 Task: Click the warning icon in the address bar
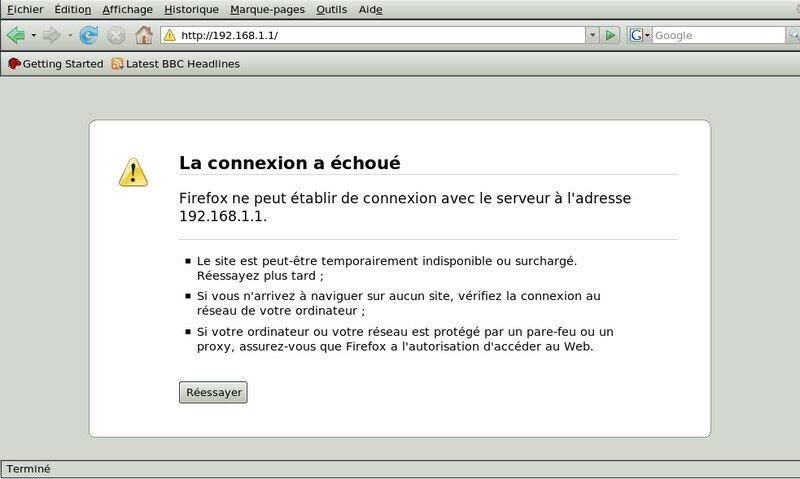169,35
